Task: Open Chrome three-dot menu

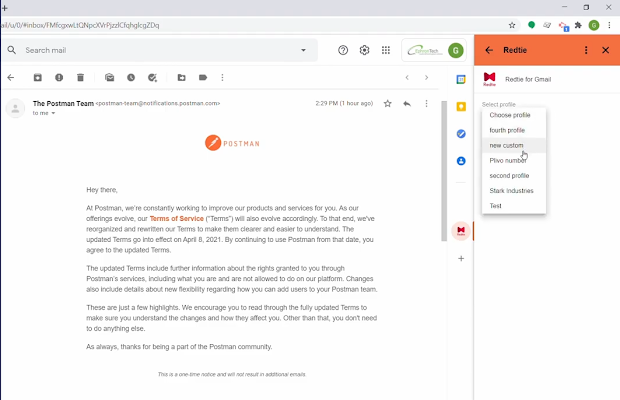Action: (609, 25)
